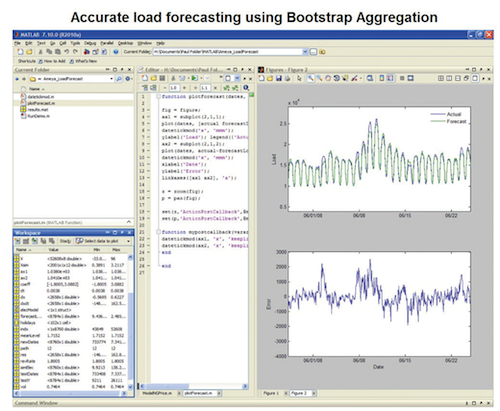Print the figure using printer icon

pyautogui.click(x=287, y=78)
